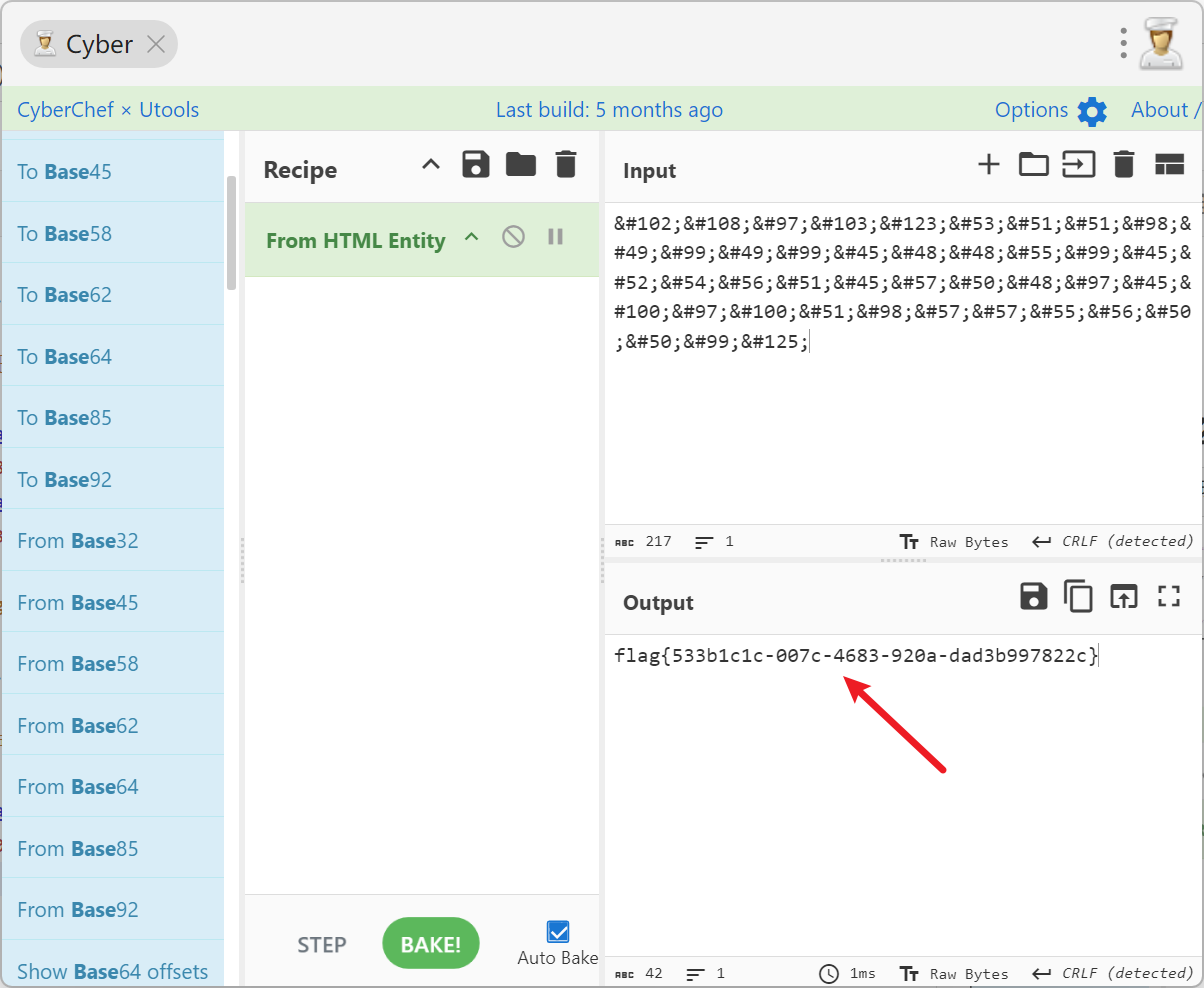Viewport: 1204px width, 988px height.
Task: Set breakpoint pause on From HTML Entity
Action: [556, 237]
